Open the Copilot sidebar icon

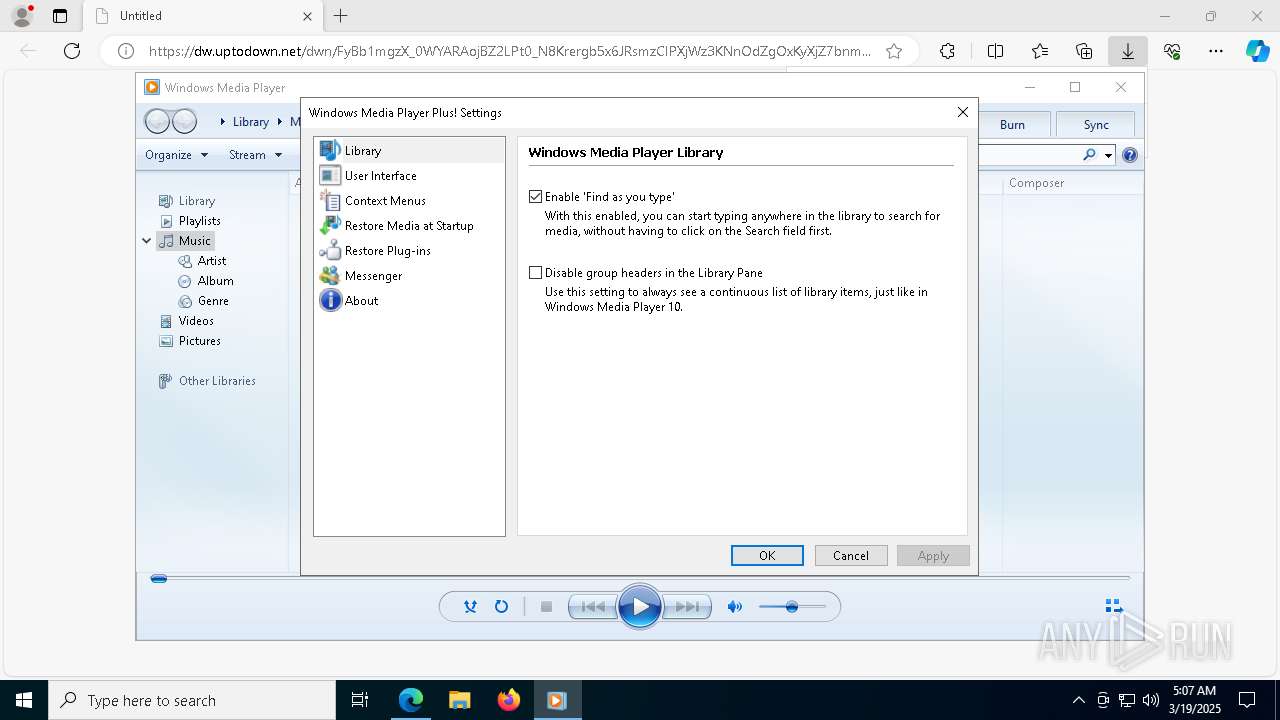click(x=1257, y=51)
